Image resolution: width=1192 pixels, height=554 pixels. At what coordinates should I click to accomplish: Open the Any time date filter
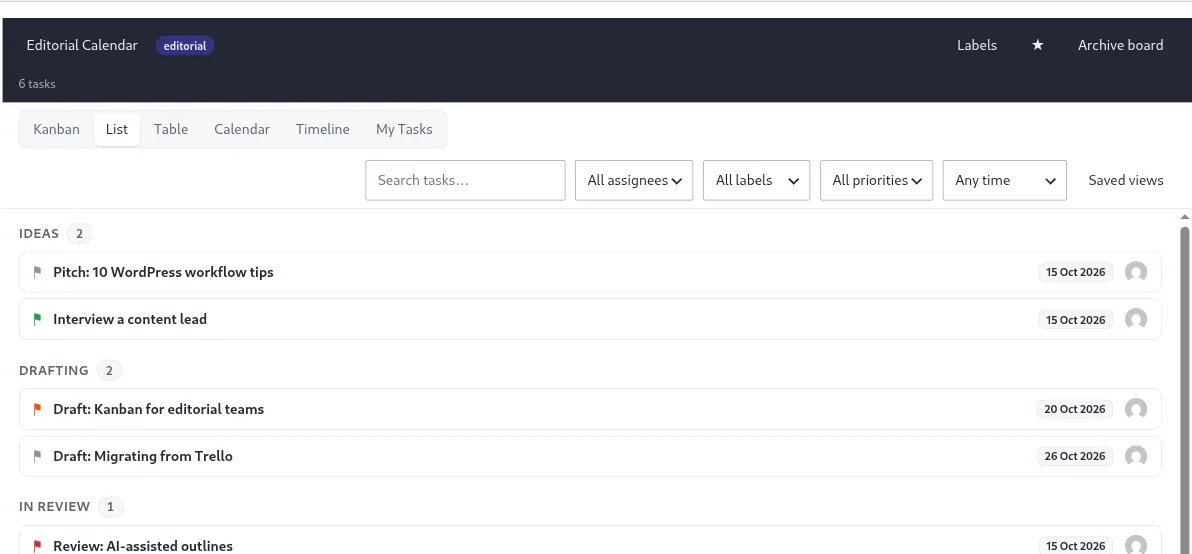pyautogui.click(x=1005, y=180)
